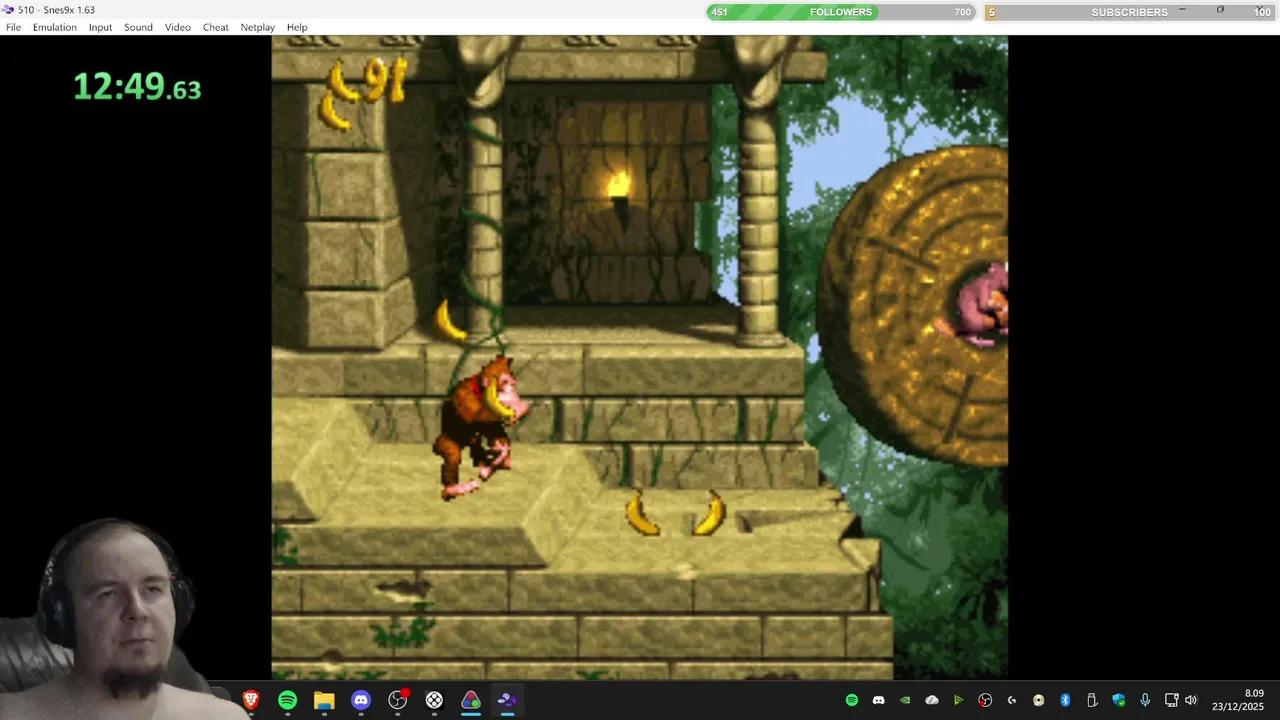
Task: Click the green play-arrow tray icon
Action: [x=958, y=700]
